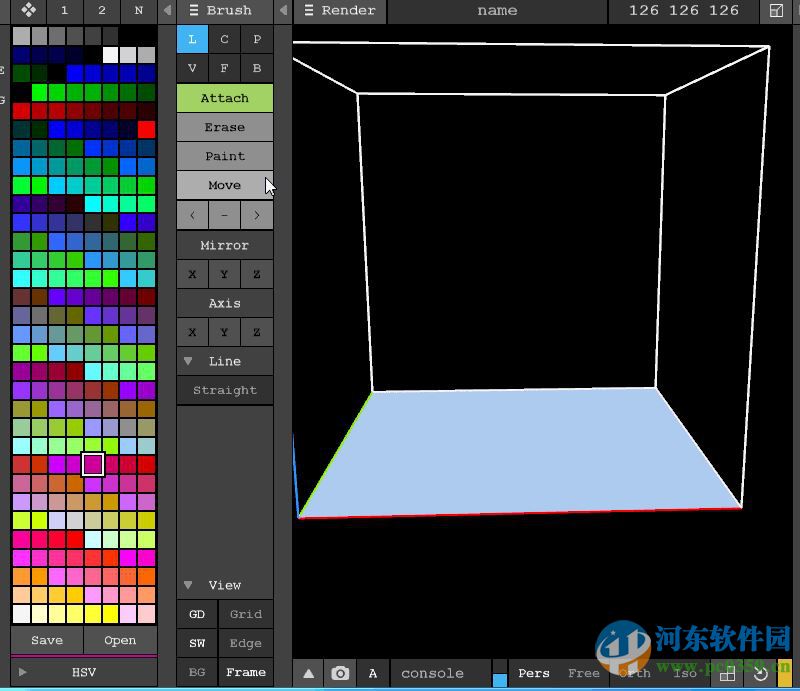Collapse the View section
The height and width of the screenshot is (691, 800).
pos(188,585)
